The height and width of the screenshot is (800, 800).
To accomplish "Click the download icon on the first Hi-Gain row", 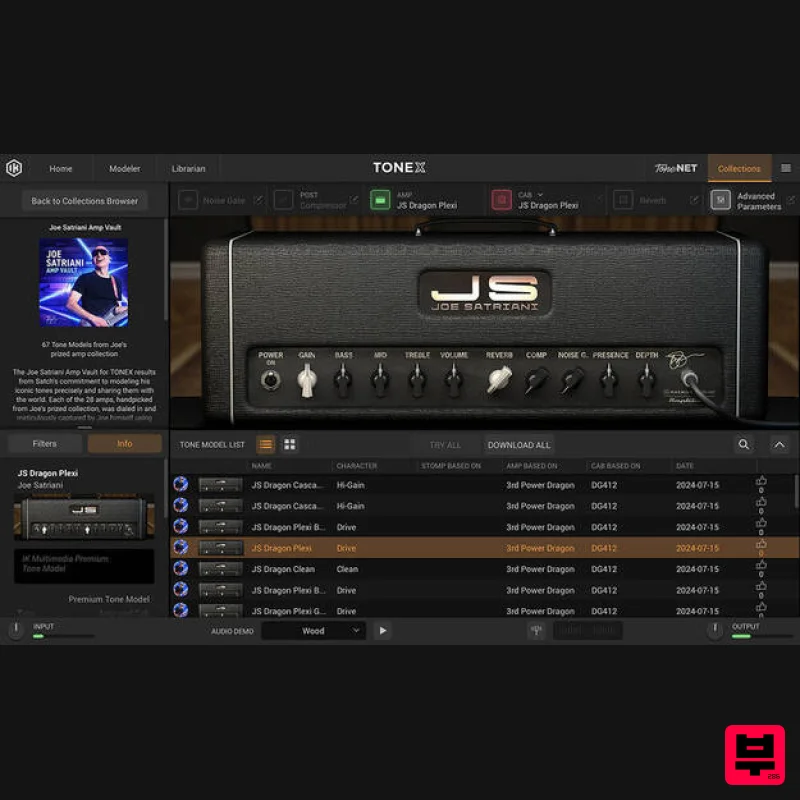I will tap(181, 484).
